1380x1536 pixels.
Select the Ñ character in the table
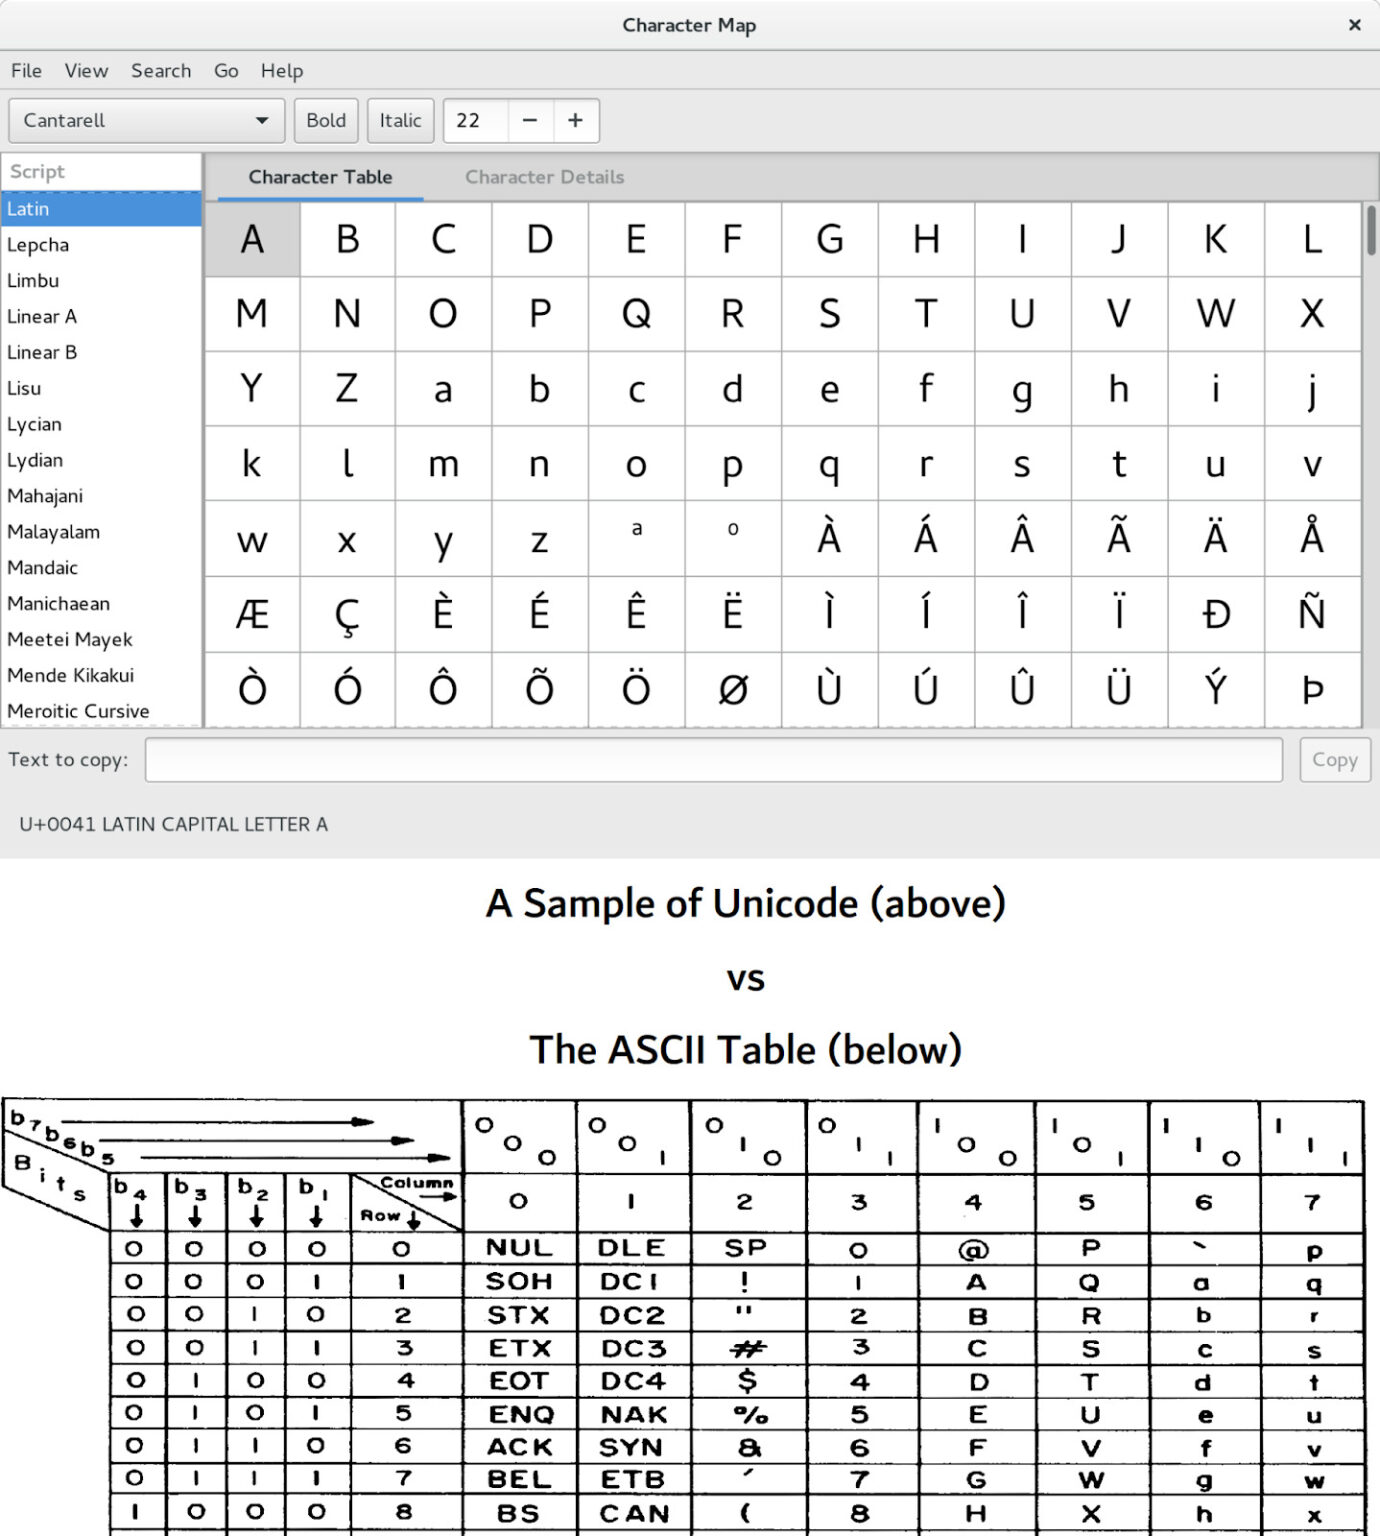click(1311, 613)
